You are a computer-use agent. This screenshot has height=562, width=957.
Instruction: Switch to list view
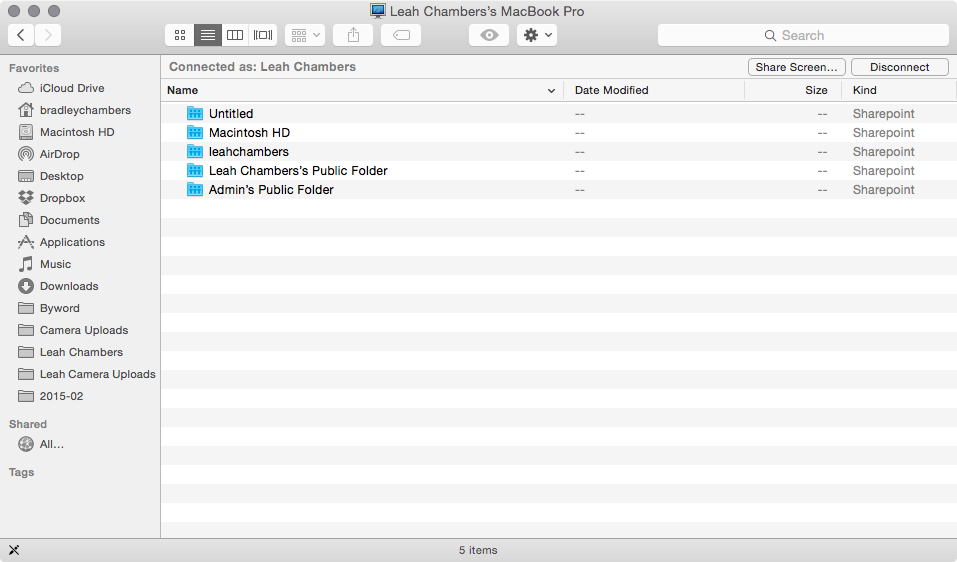click(208, 35)
